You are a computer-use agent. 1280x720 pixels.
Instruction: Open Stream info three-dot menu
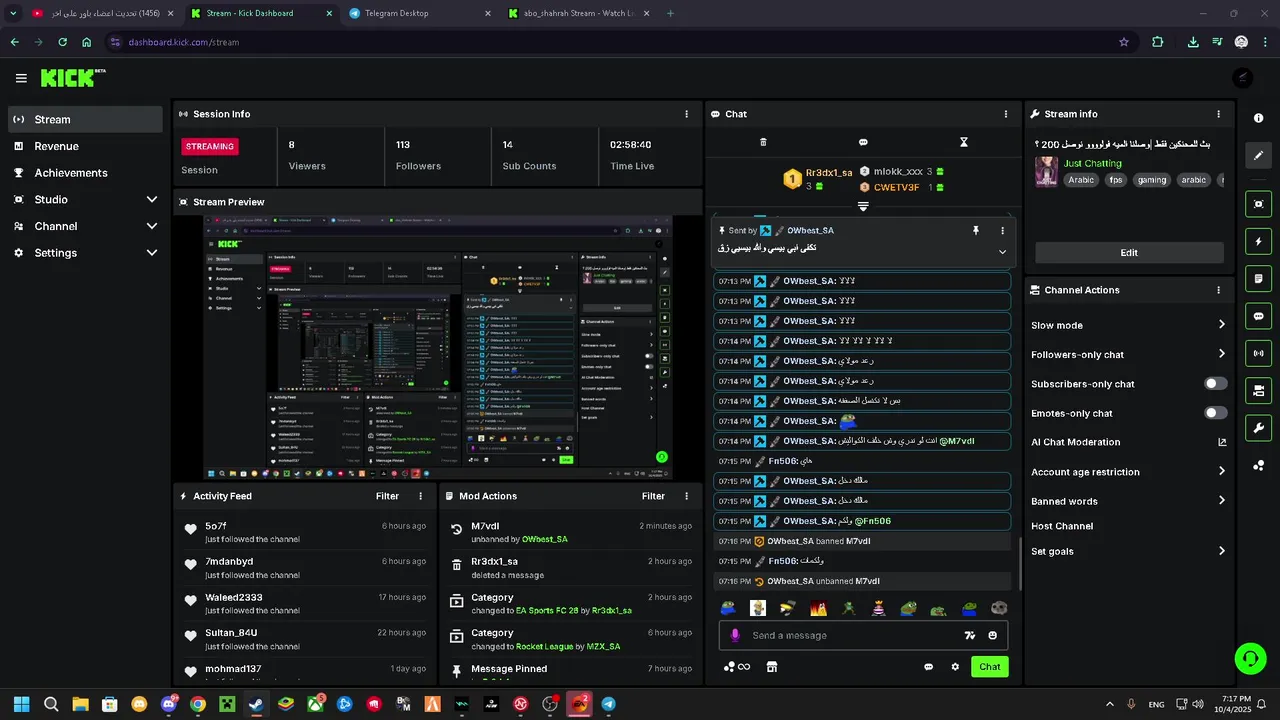tap(1218, 114)
